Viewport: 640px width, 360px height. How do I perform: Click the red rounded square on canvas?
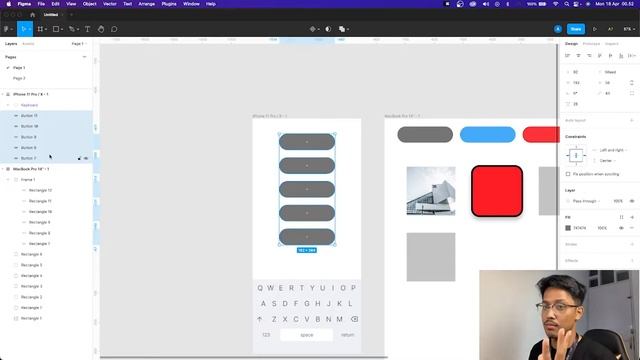pyautogui.click(x=497, y=191)
